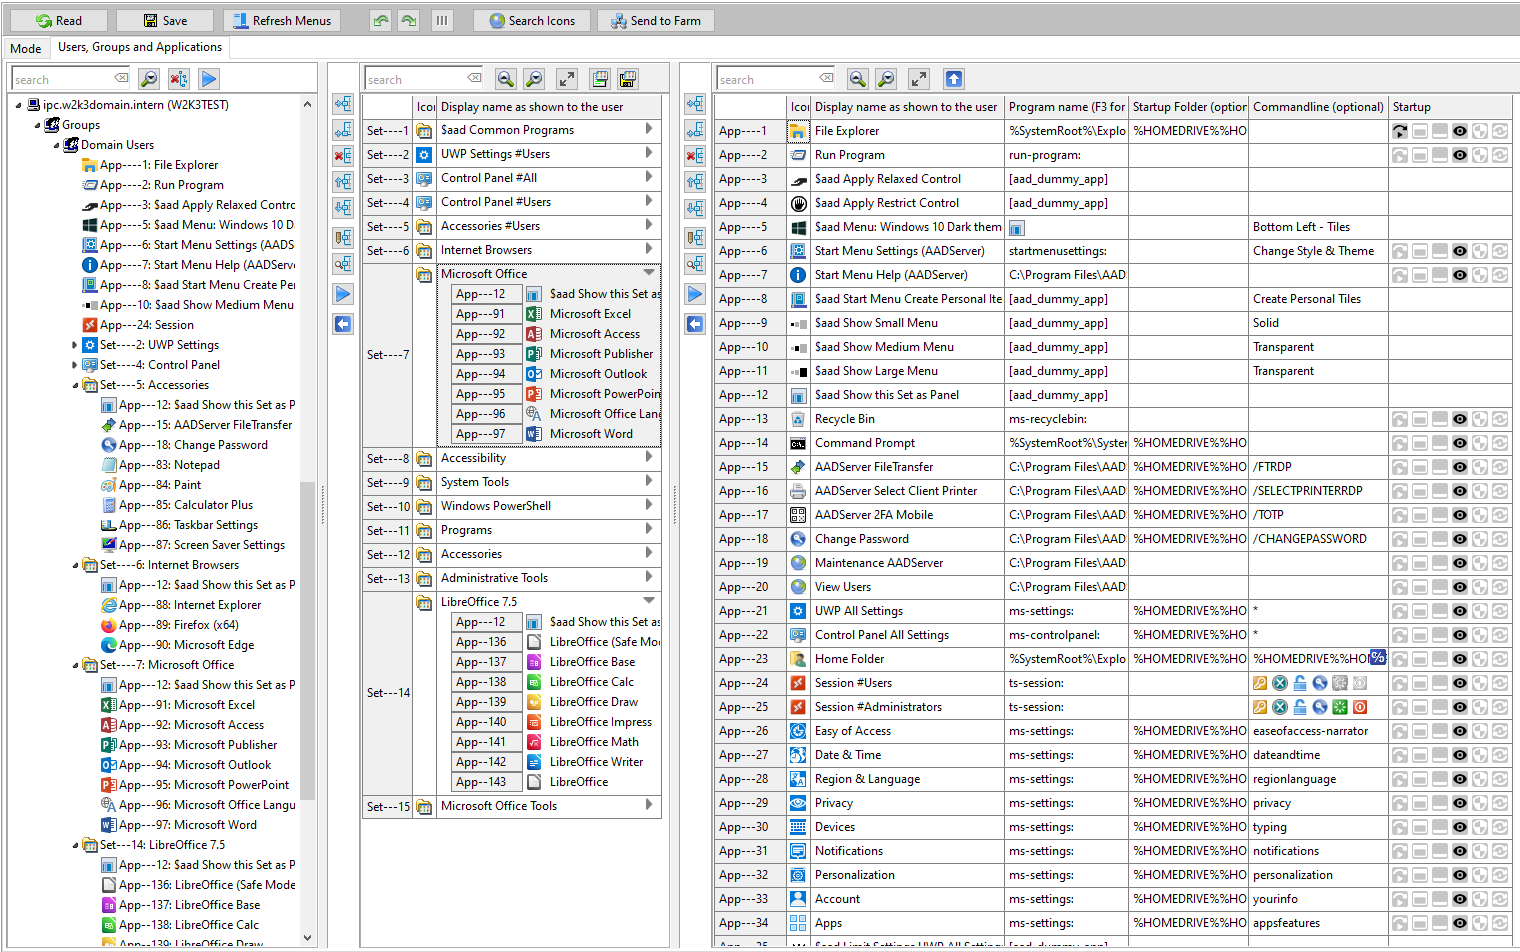The image size is (1520, 952).
Task: Select the Users, Groups and Applications tab
Action: (140, 47)
